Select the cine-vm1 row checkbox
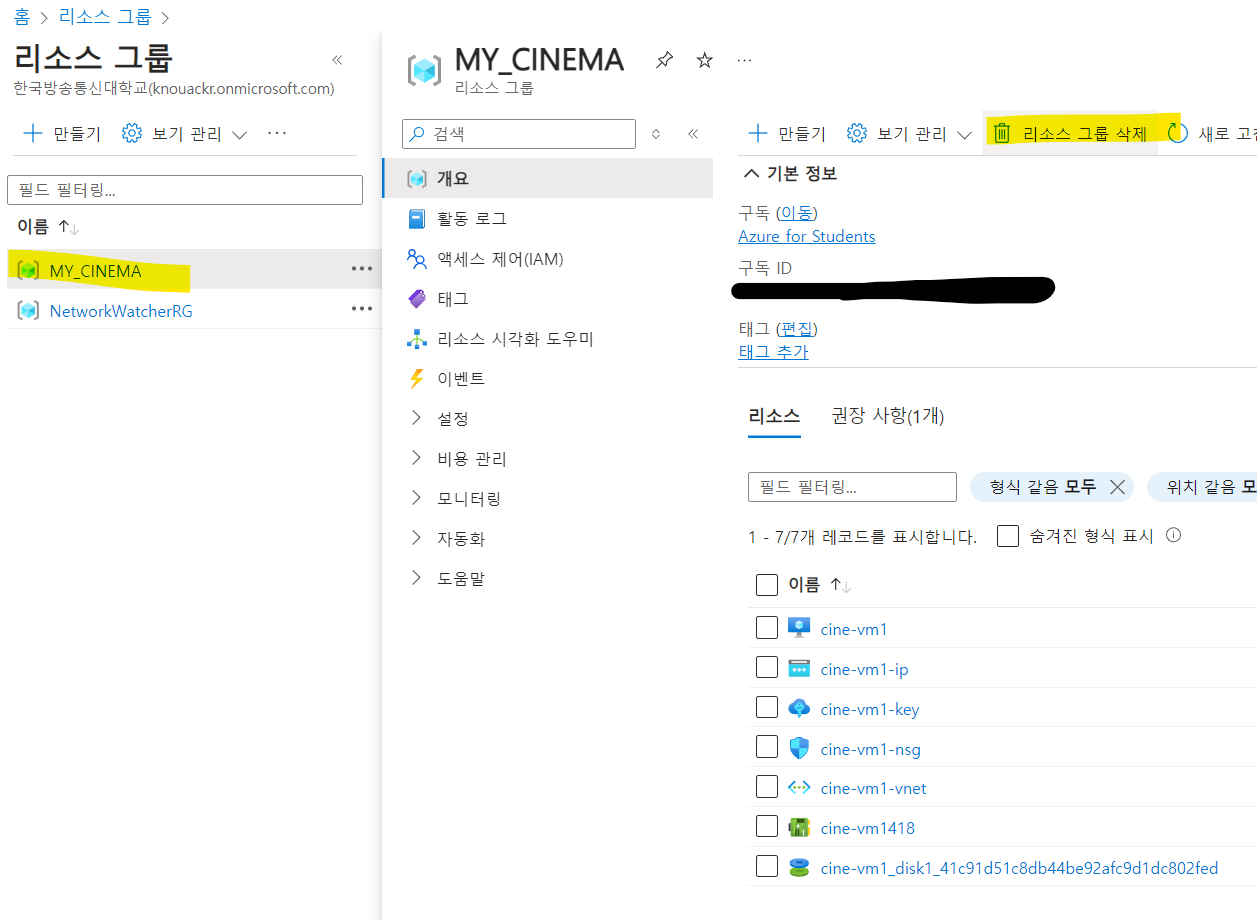This screenshot has height=920, width=1257. [x=767, y=628]
